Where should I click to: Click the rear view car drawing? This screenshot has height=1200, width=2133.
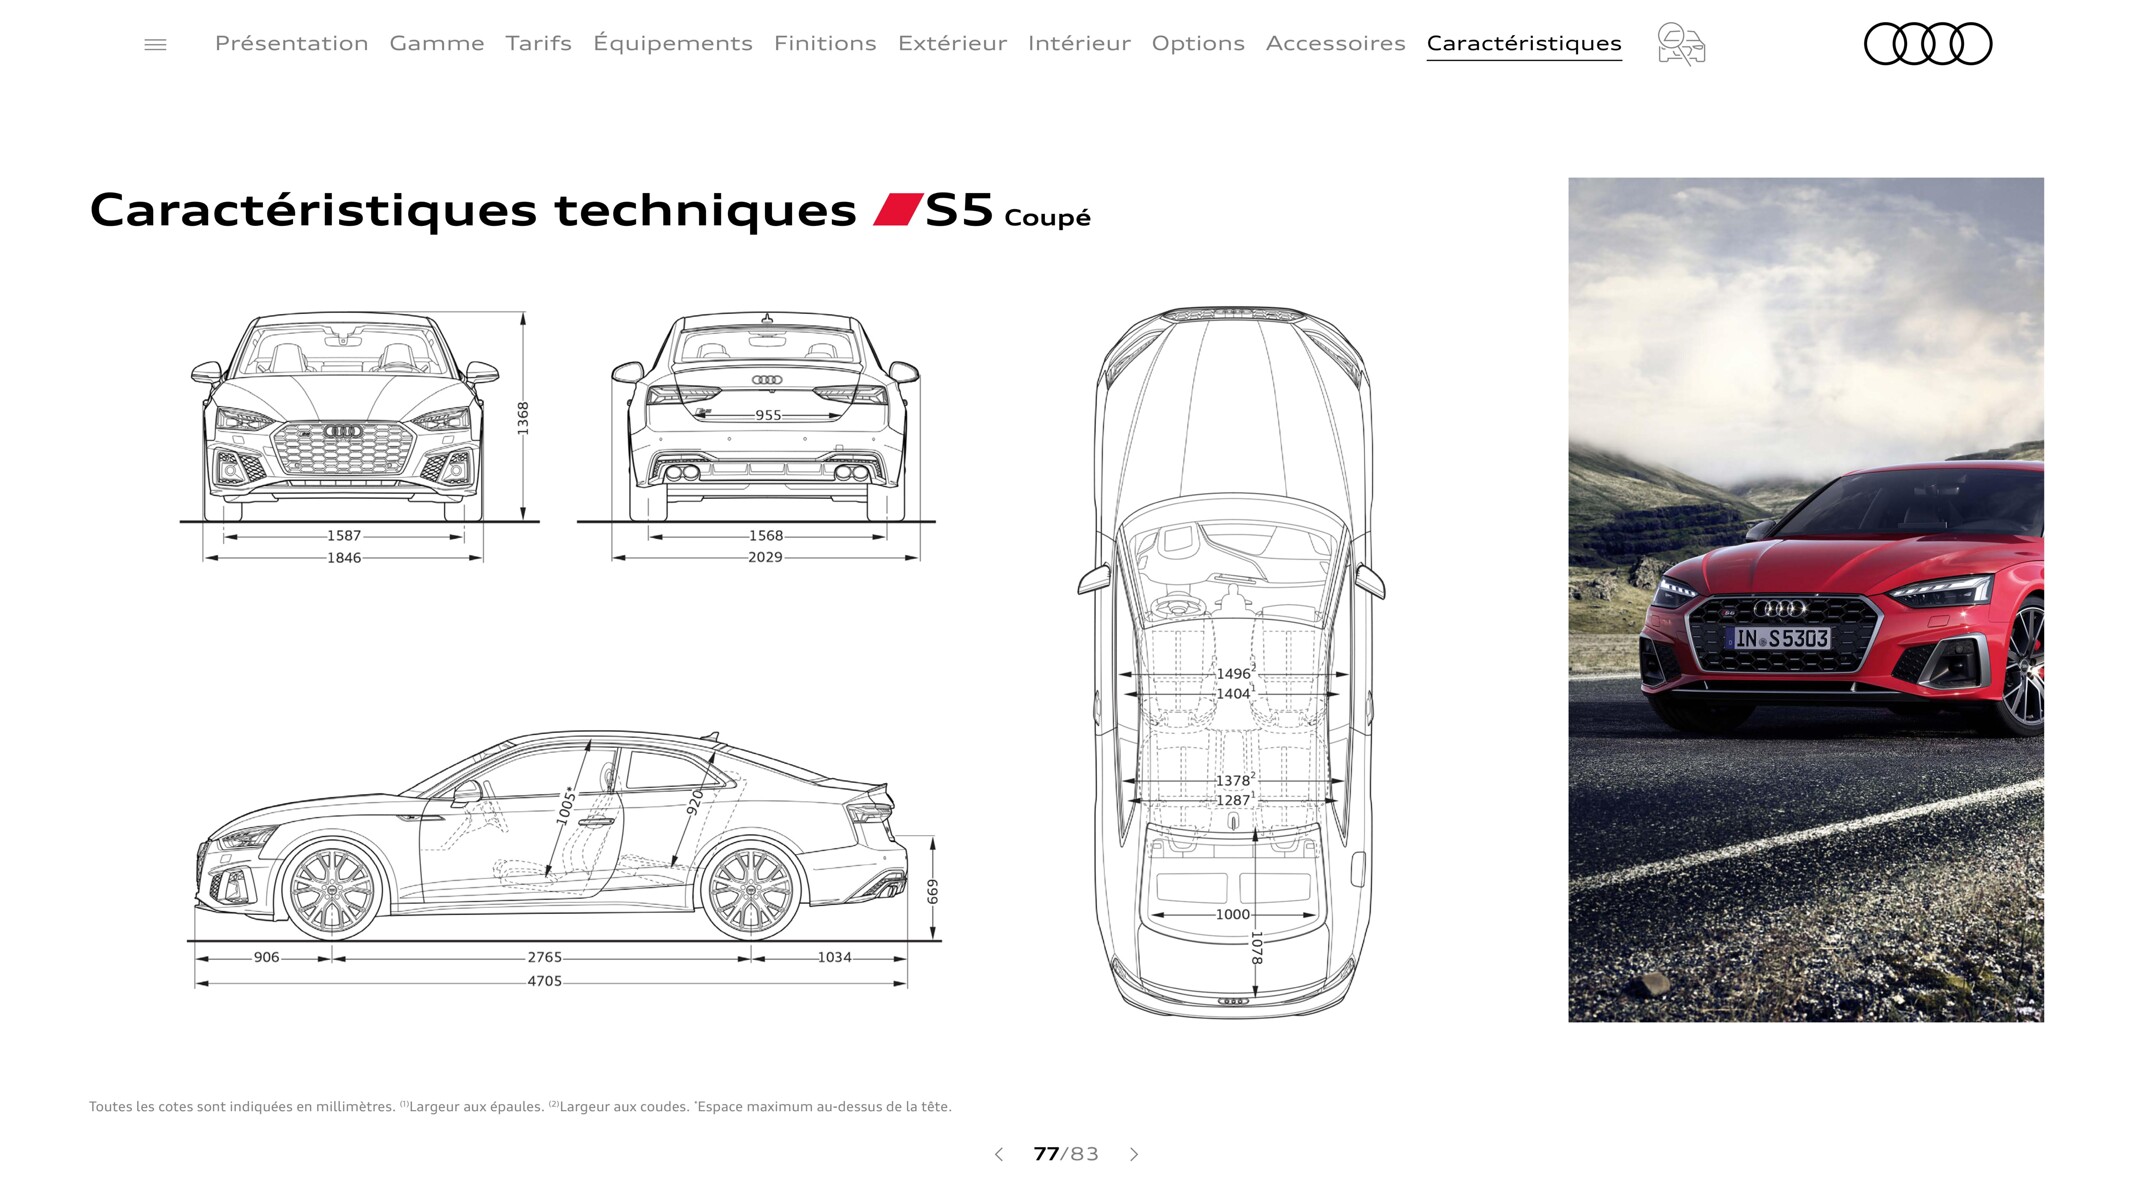click(765, 418)
